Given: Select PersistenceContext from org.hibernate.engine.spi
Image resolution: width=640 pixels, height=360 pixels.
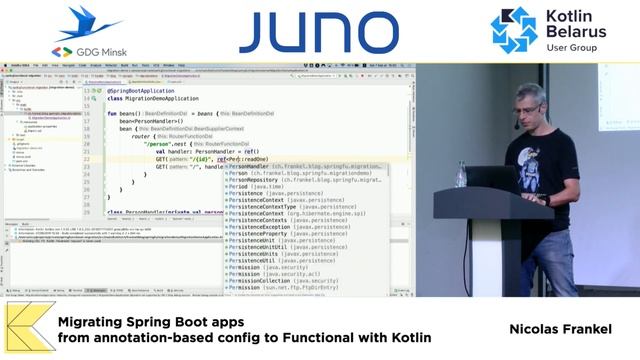Looking at the screenshot, I should pyautogui.click(x=305, y=213).
